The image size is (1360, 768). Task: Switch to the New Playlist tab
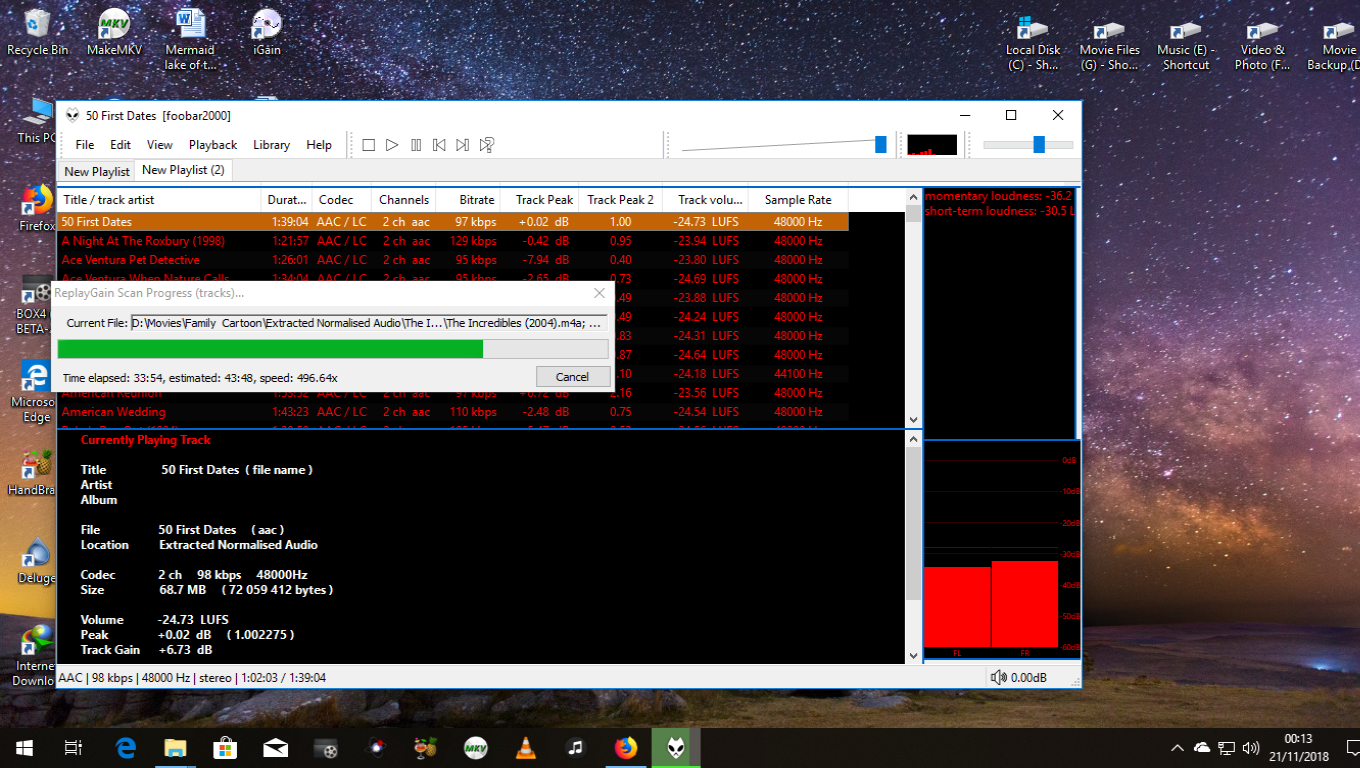tap(97, 172)
